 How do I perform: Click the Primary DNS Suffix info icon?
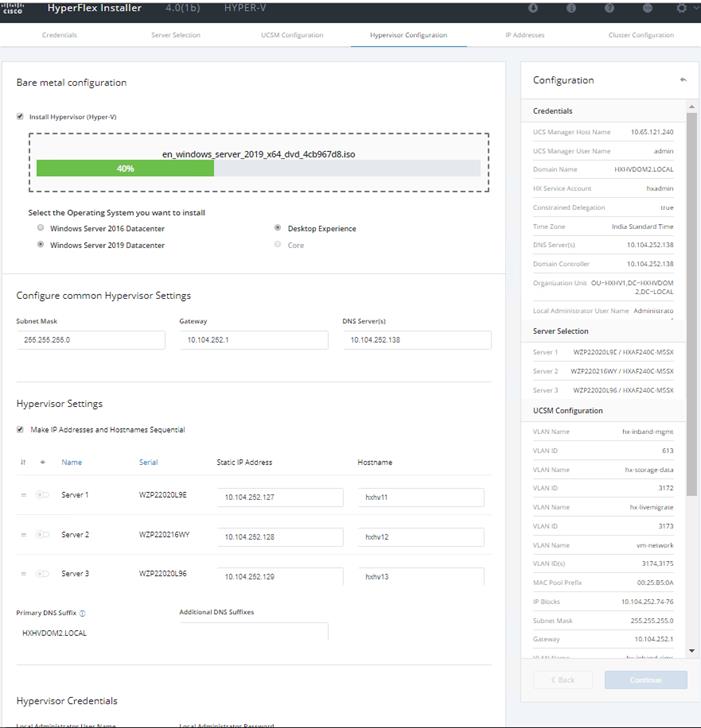(x=82, y=613)
